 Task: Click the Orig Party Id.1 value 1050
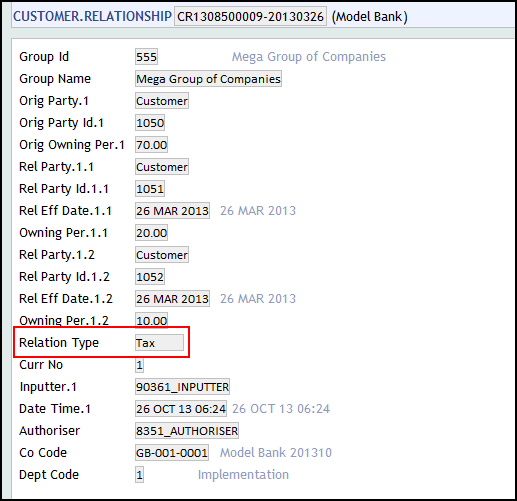click(150, 123)
